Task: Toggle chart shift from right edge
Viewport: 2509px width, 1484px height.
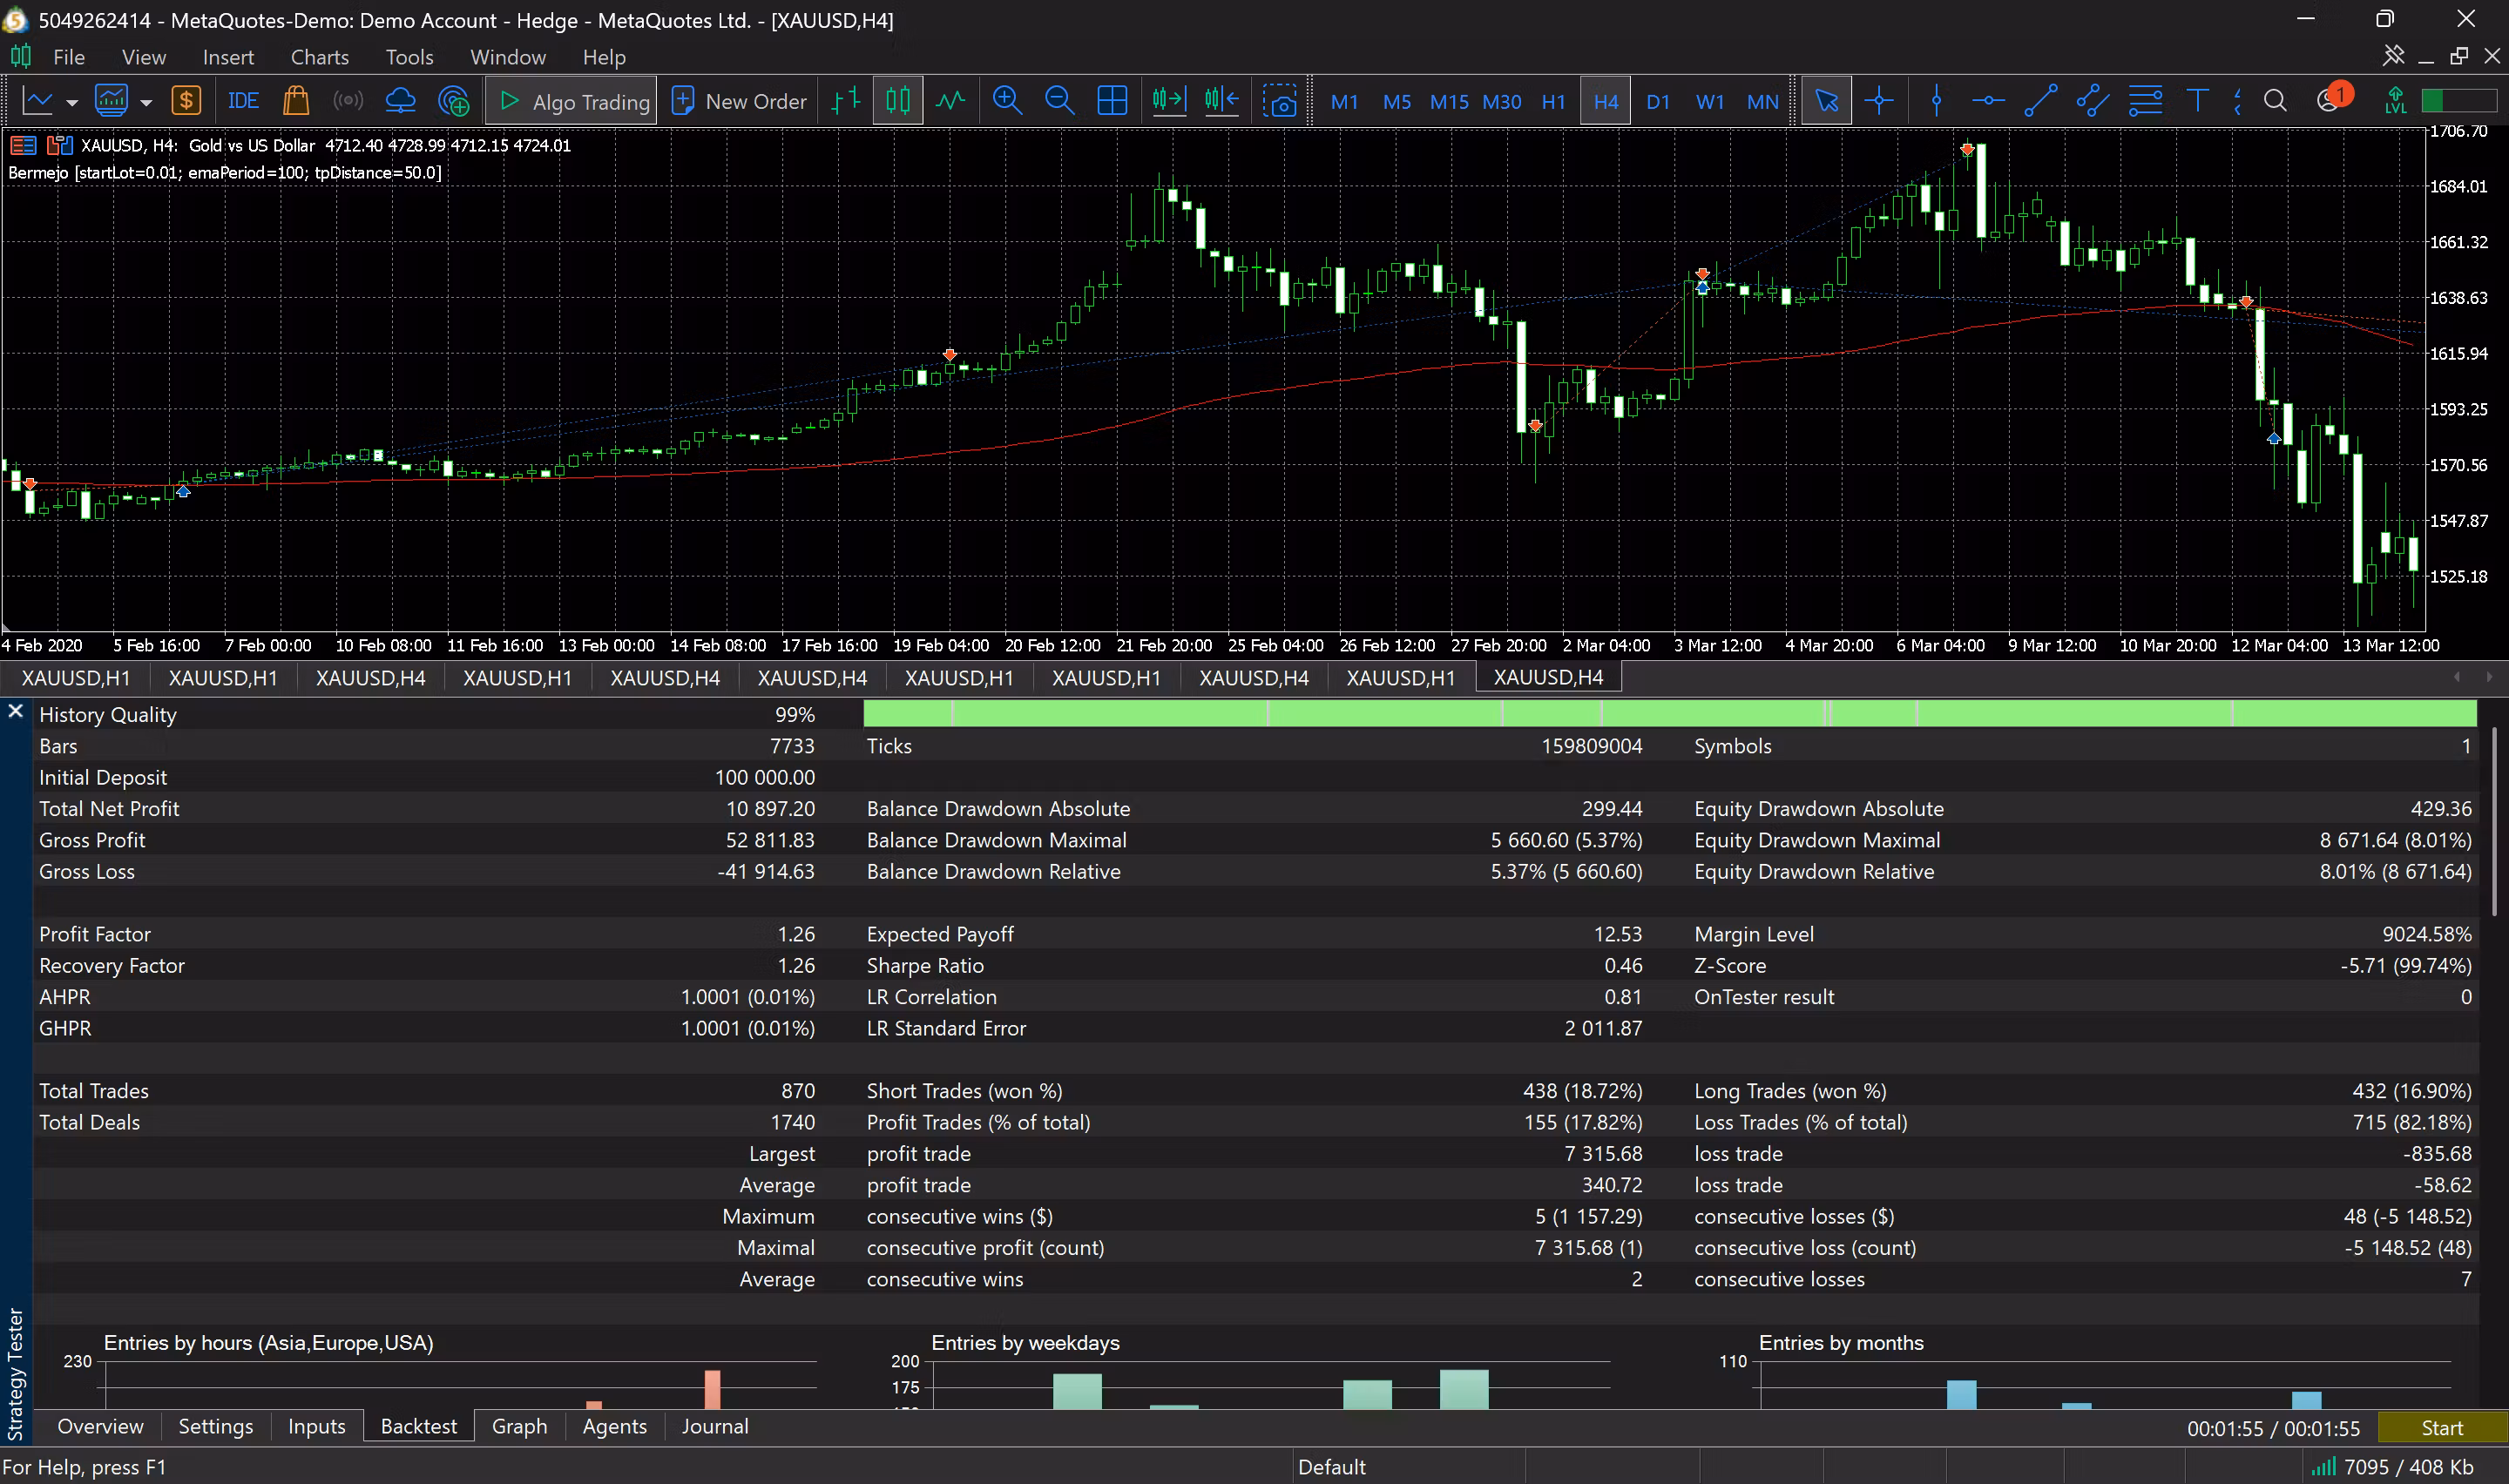Action: (1221, 101)
